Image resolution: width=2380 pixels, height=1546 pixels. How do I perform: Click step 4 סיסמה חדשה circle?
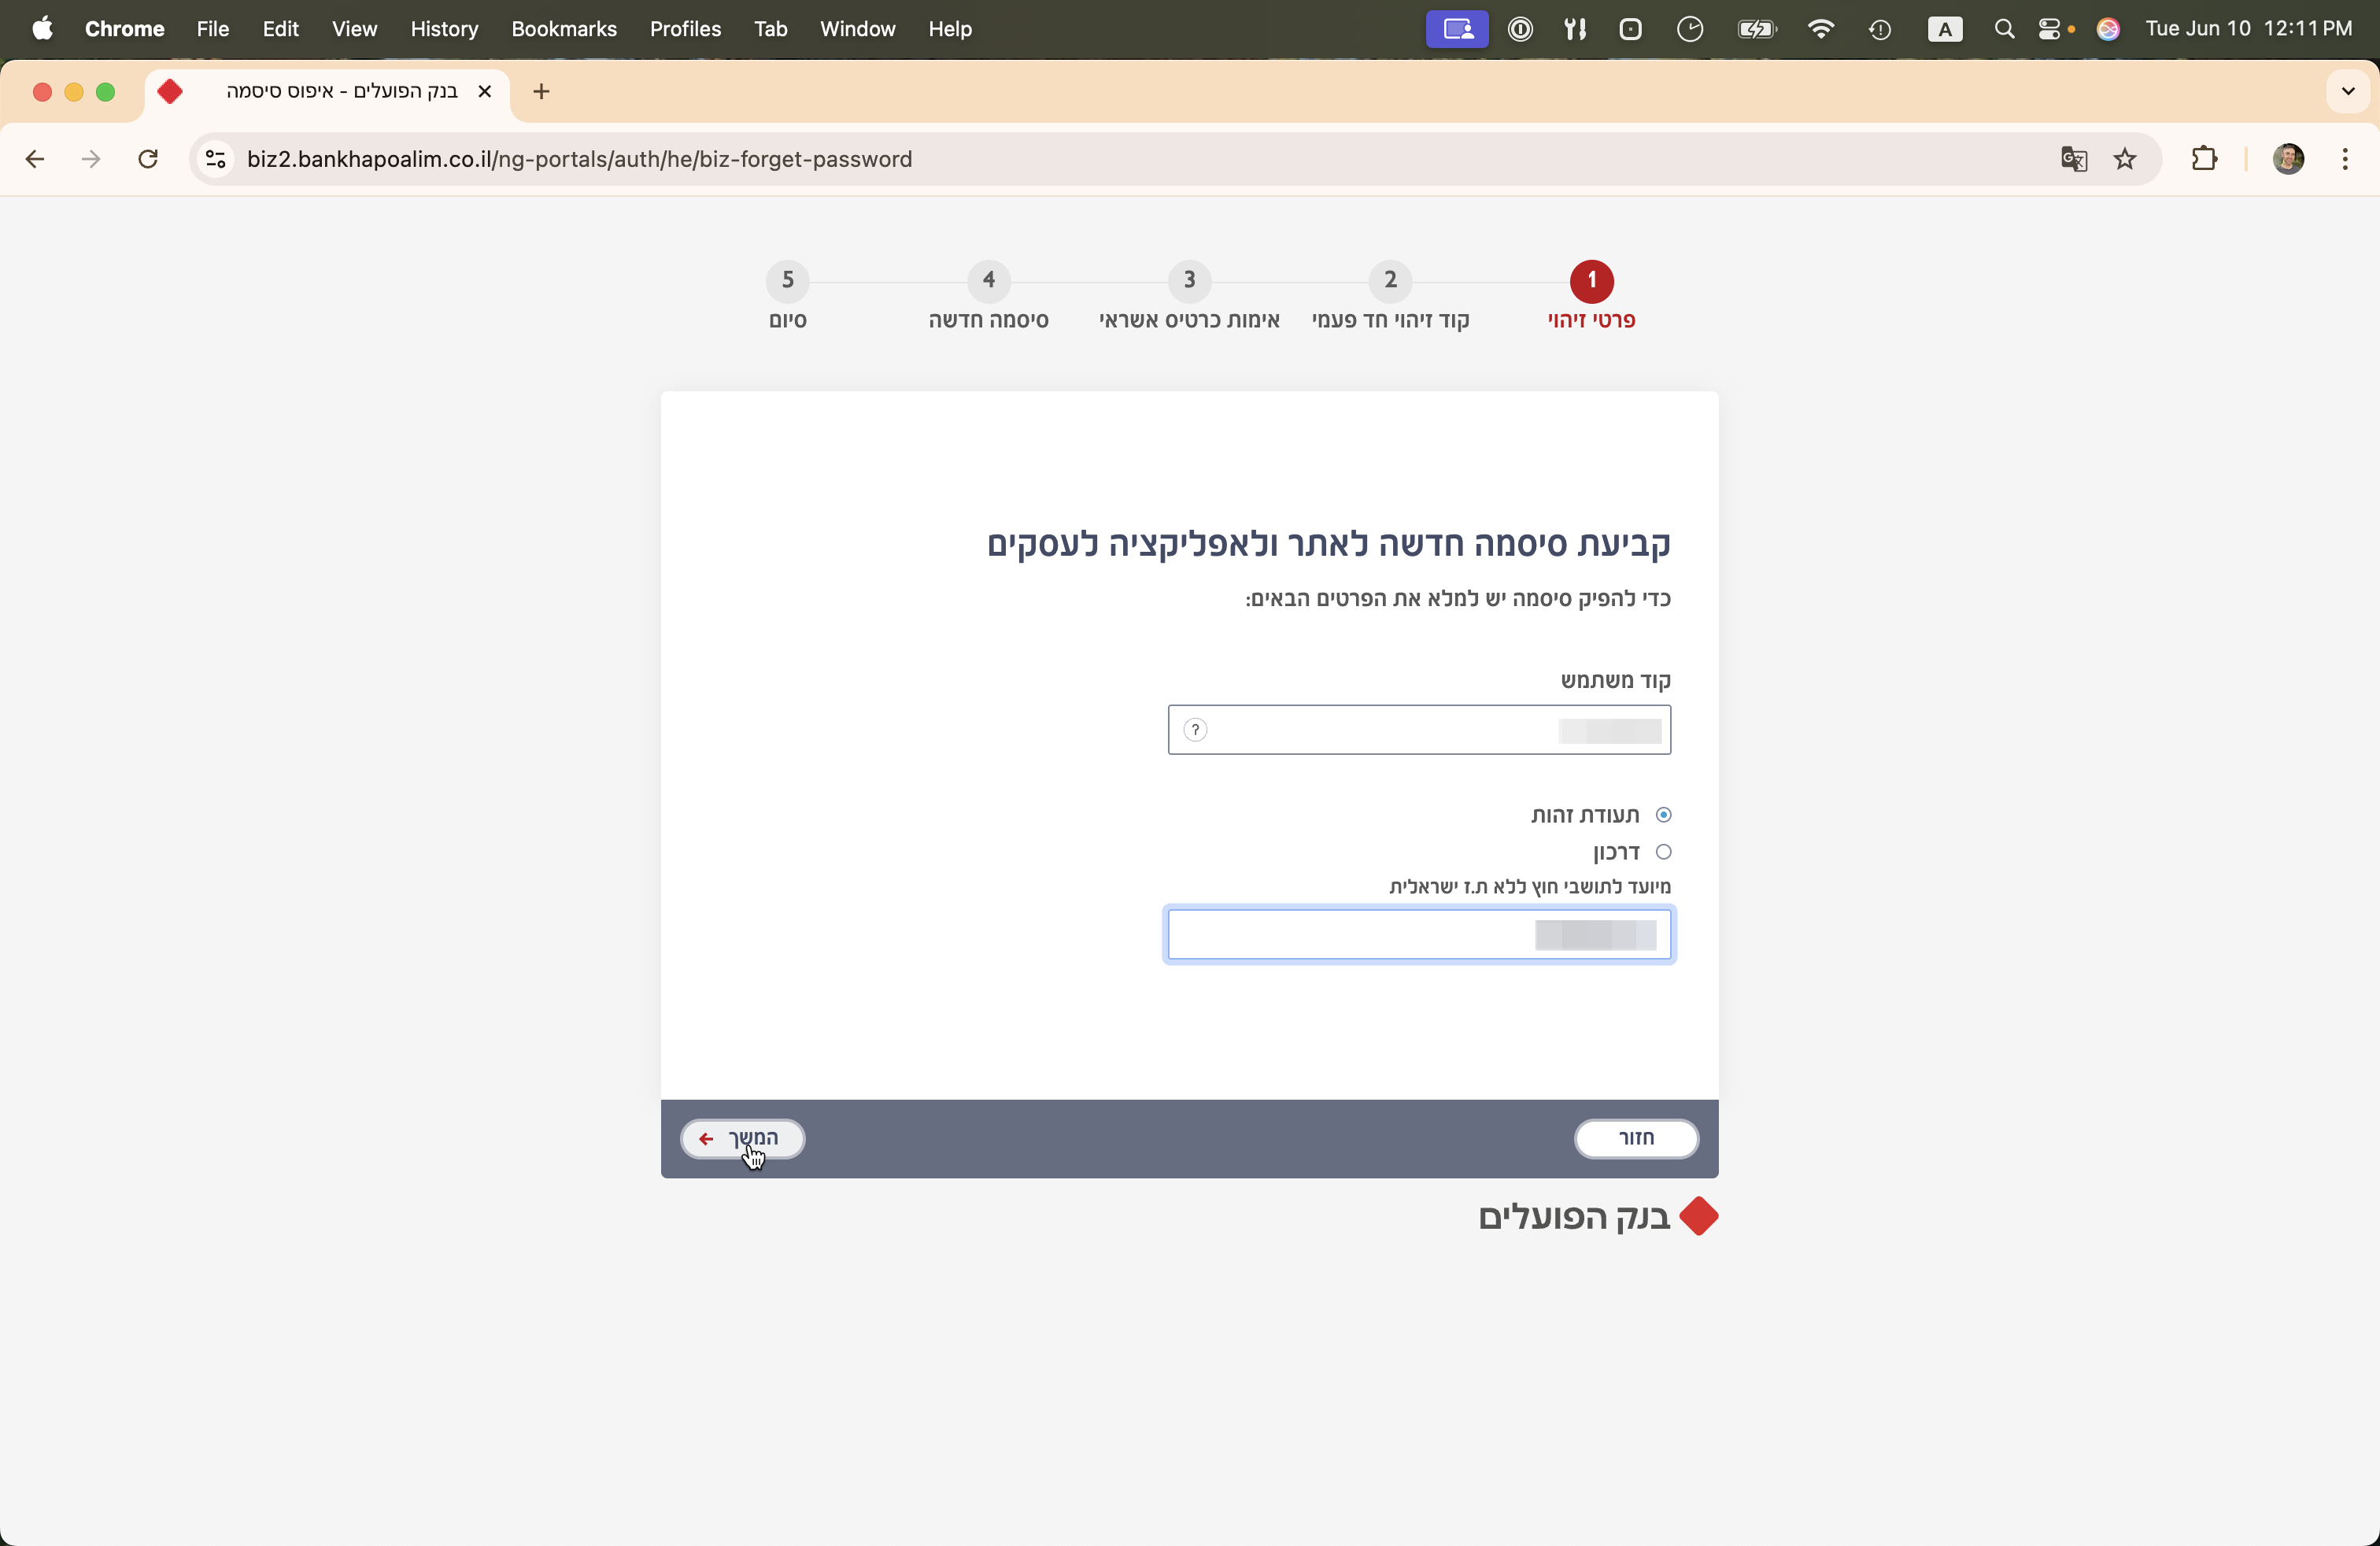pos(989,281)
